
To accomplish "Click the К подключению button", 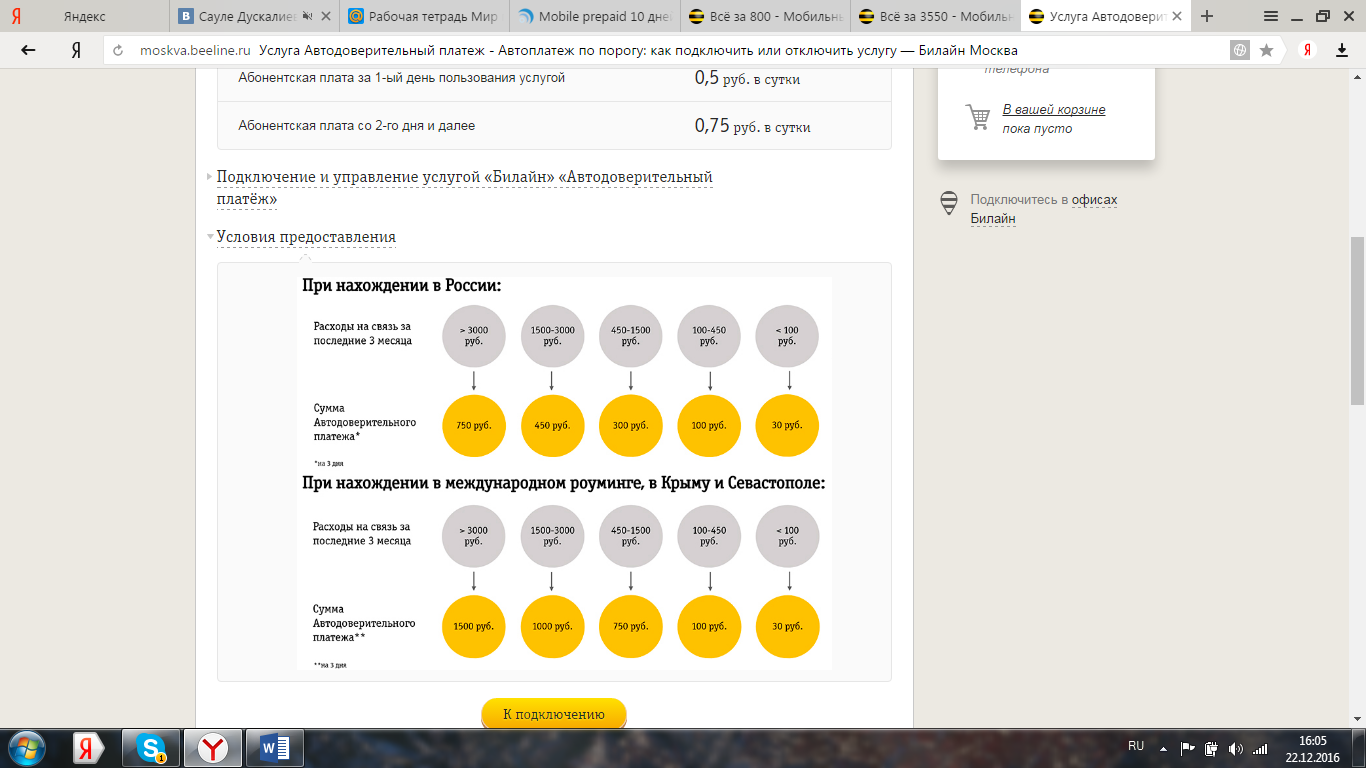I will (x=554, y=714).
